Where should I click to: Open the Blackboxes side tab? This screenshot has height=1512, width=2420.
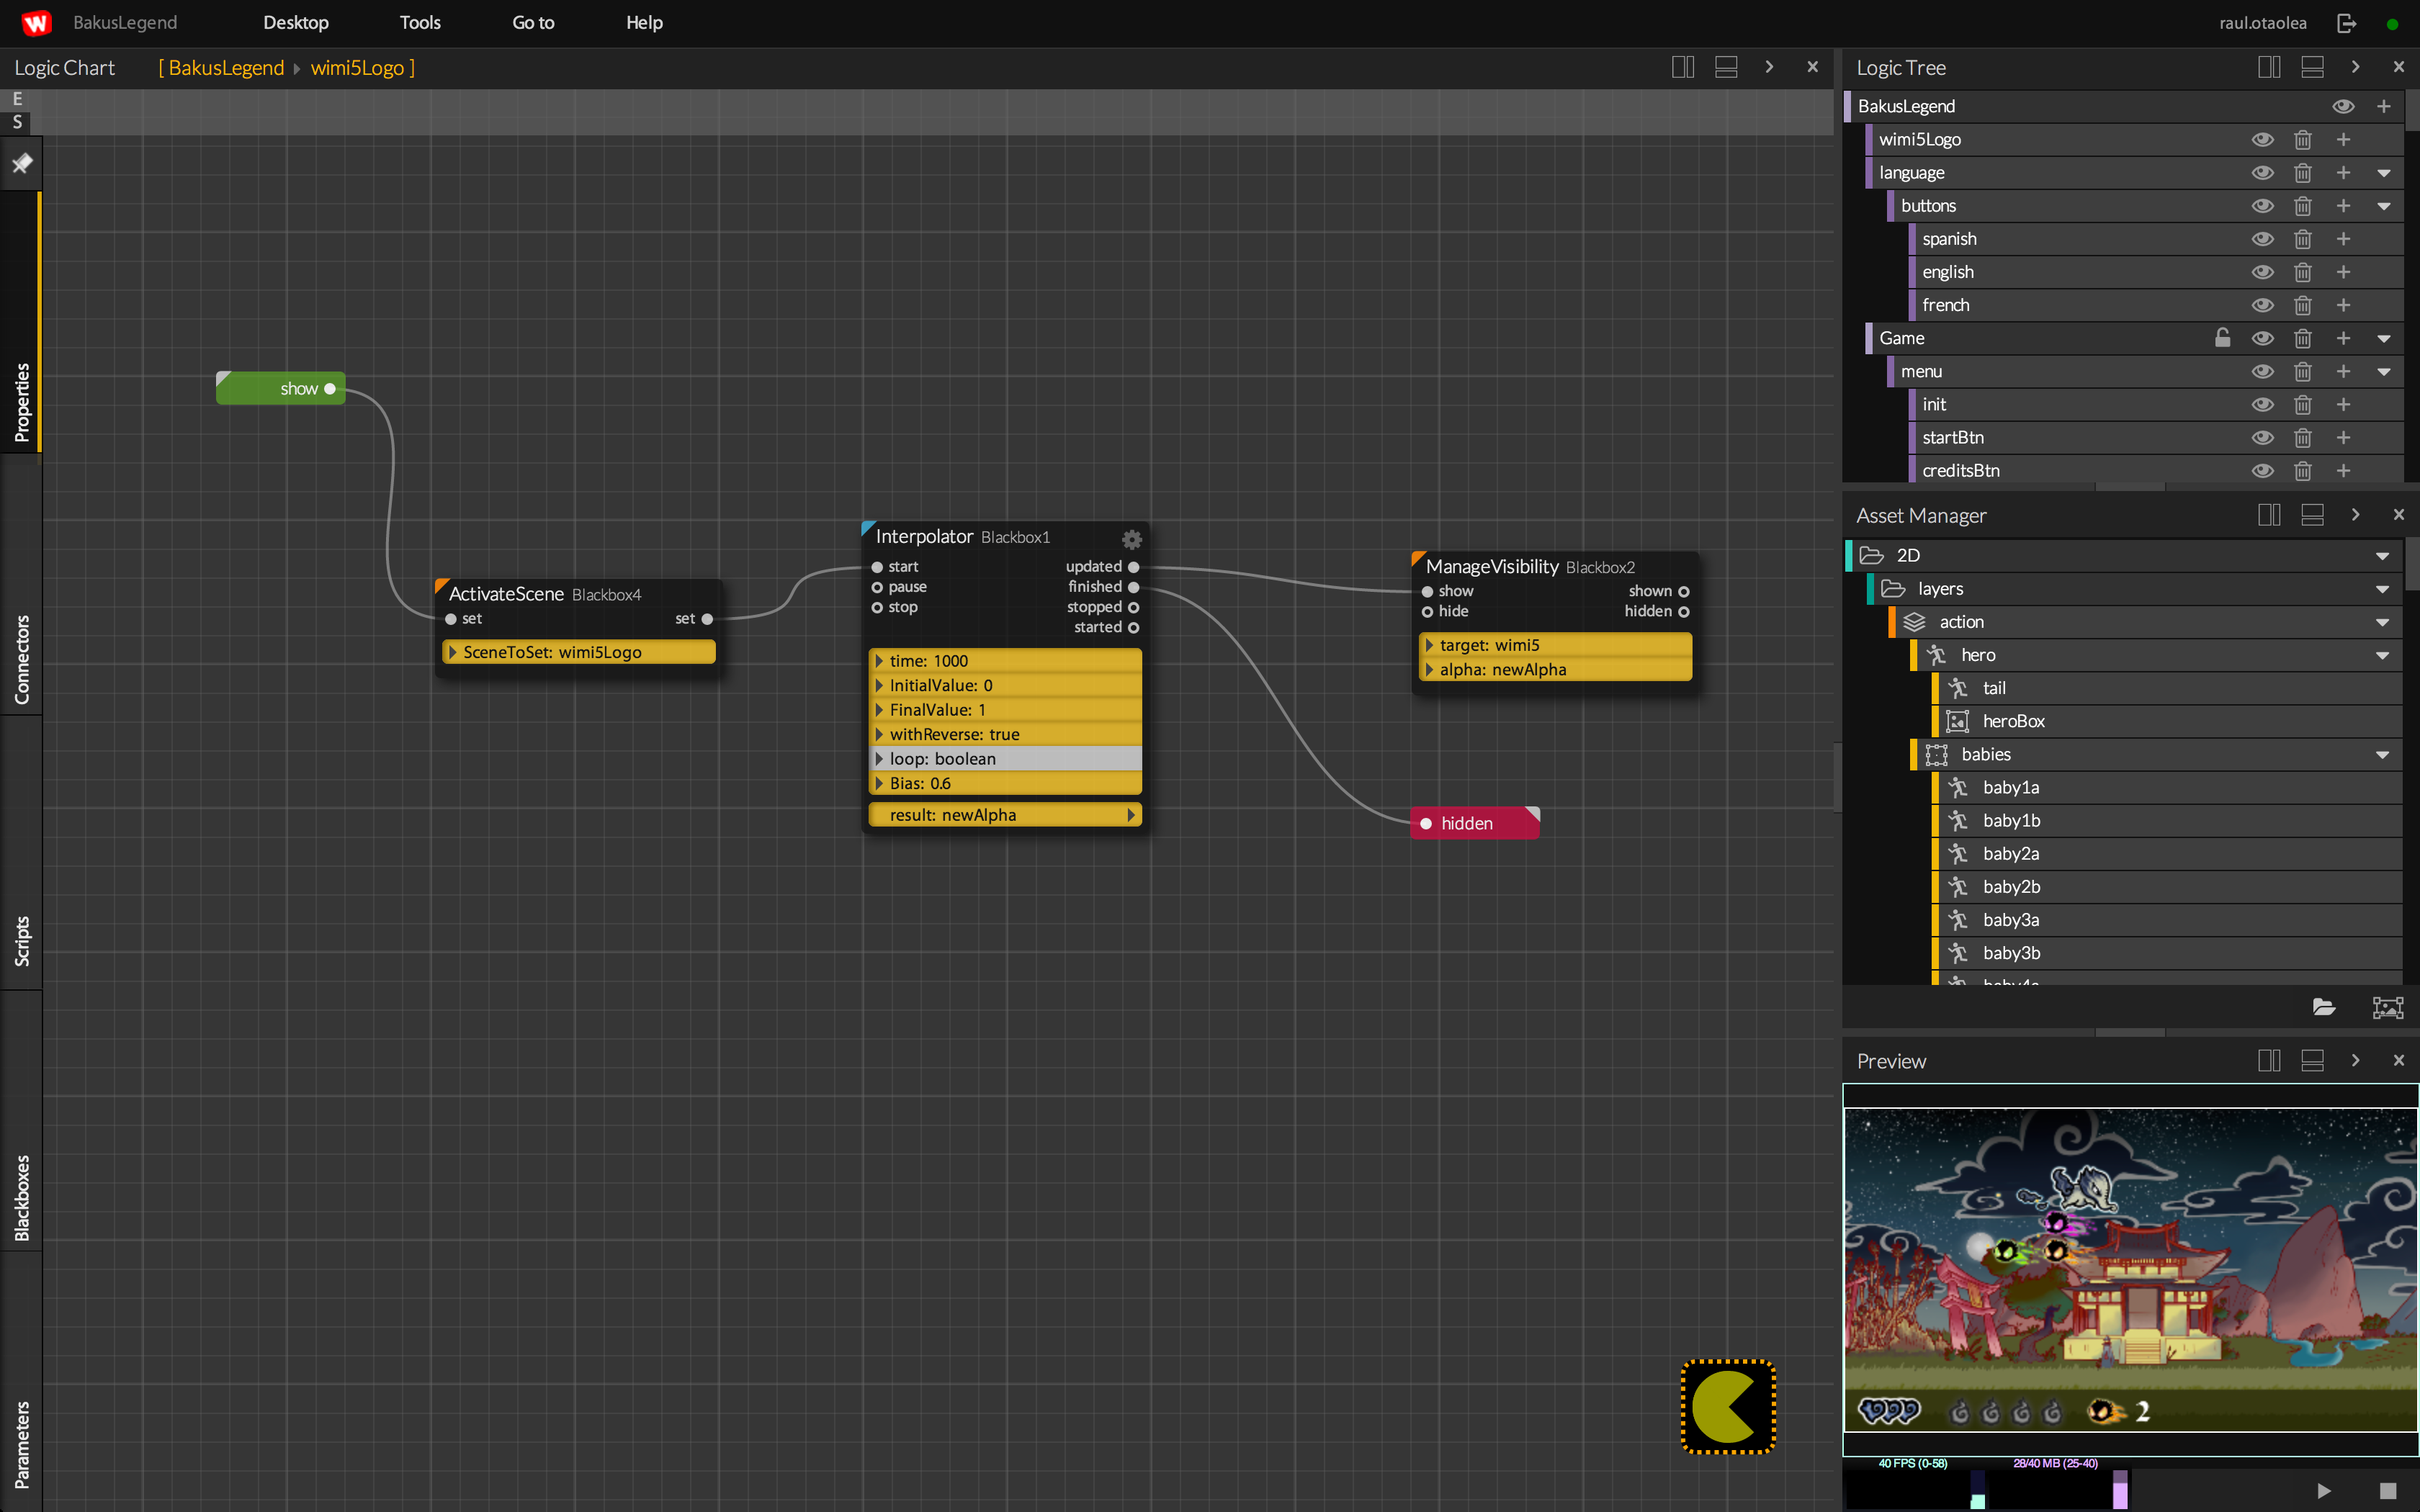click(x=22, y=1197)
